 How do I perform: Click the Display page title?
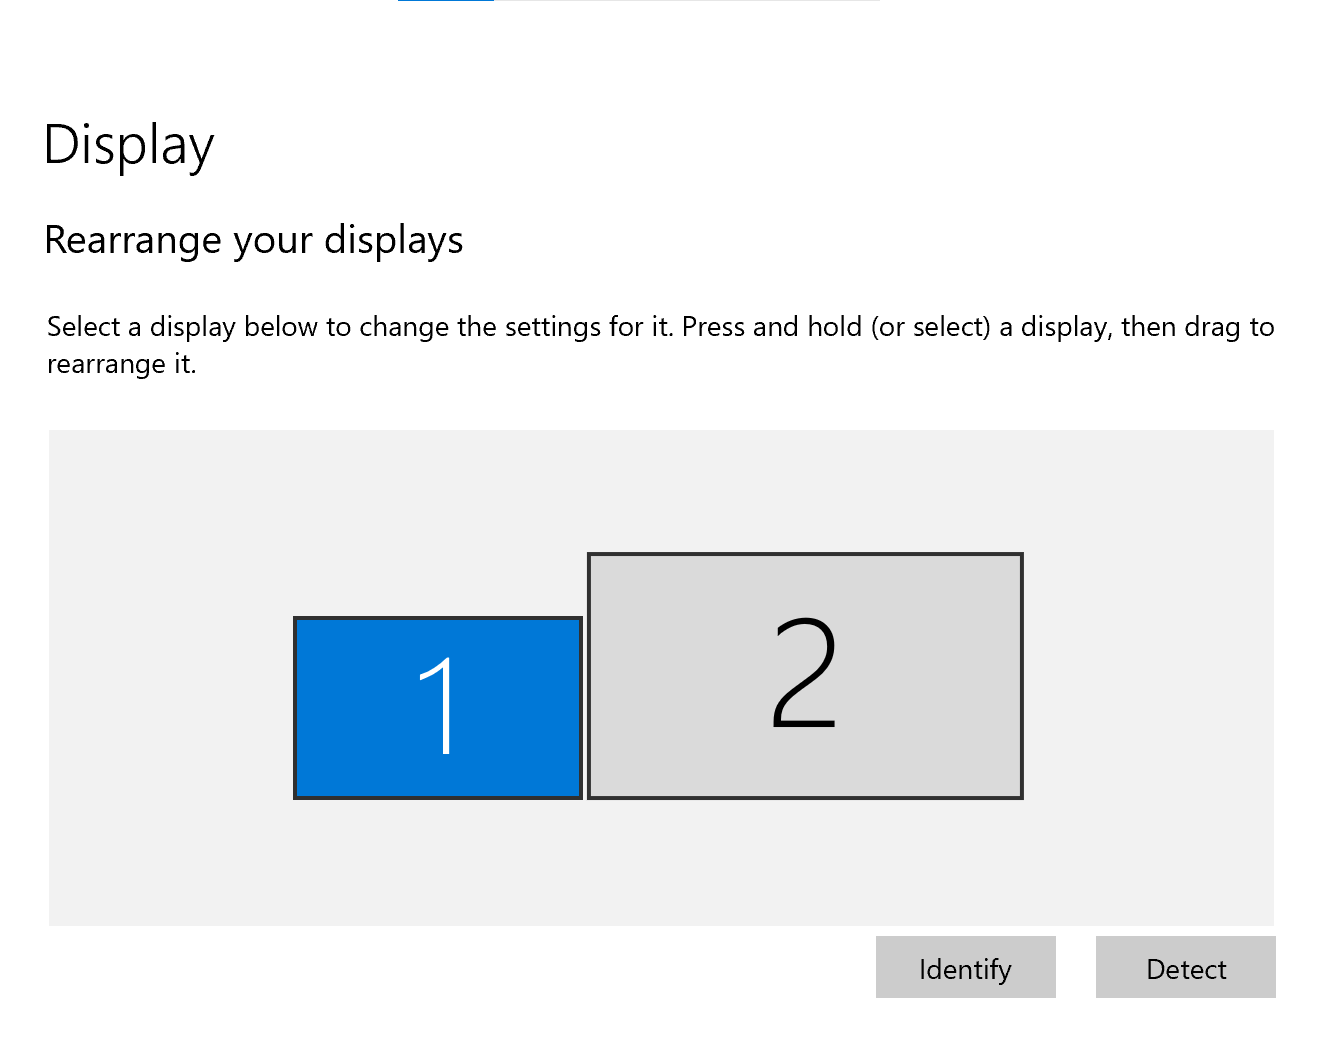129,146
